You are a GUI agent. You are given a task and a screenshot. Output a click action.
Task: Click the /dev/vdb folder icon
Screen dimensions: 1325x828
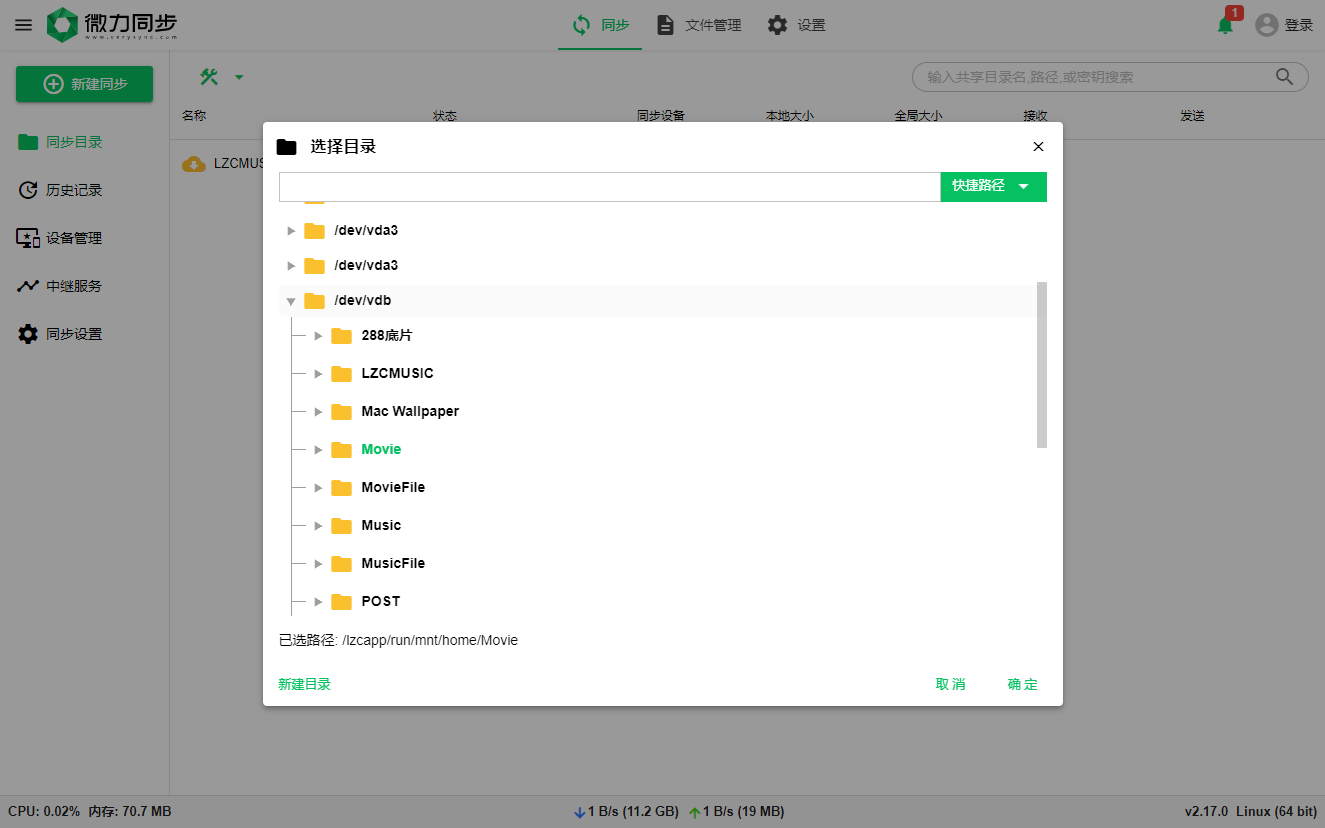315,300
